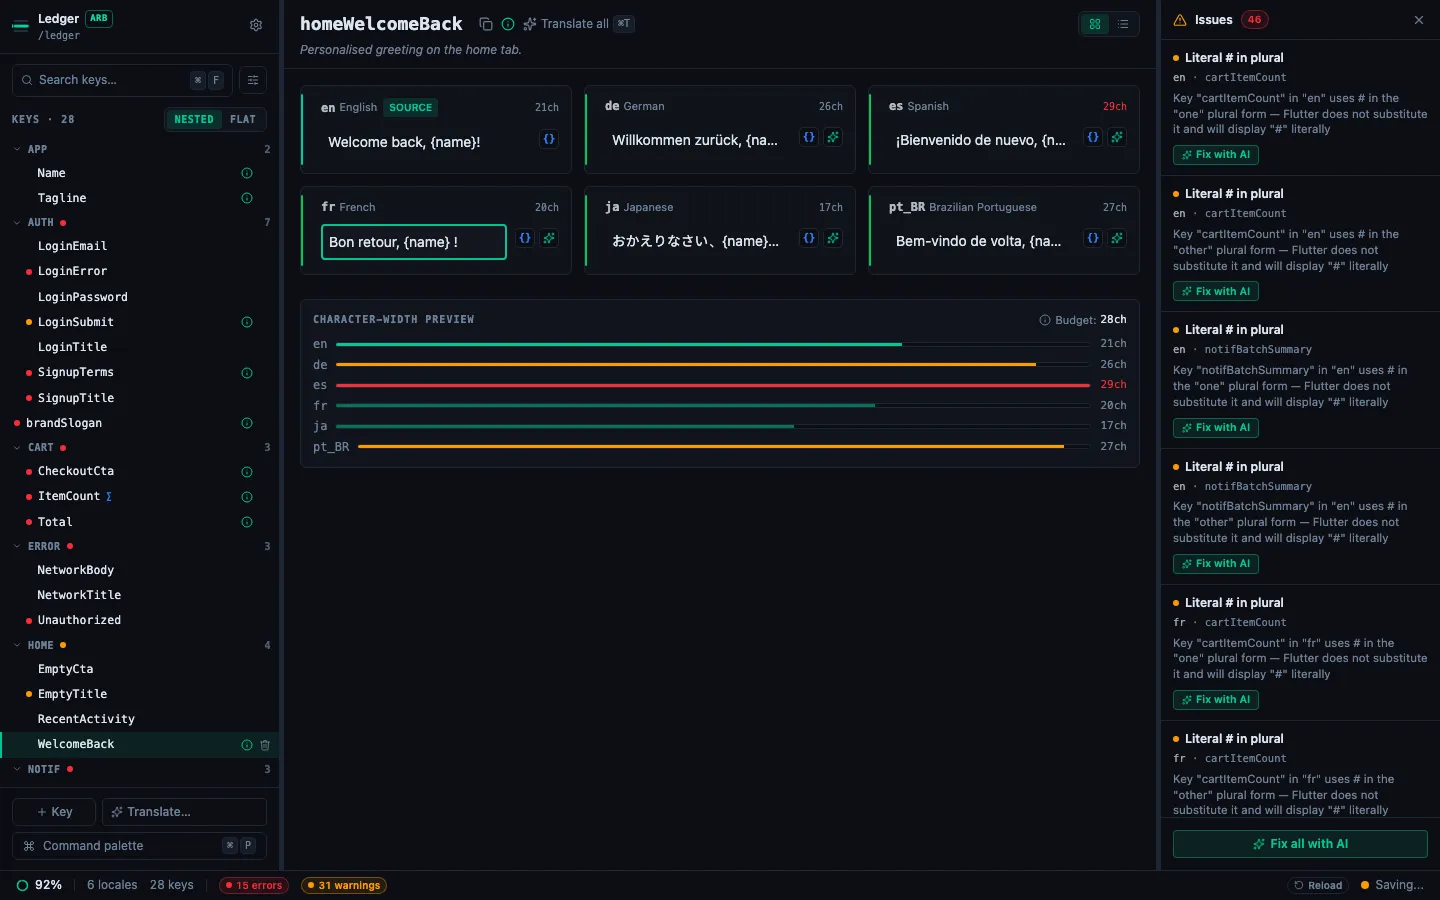Click the English source text Welcome back

tap(404, 142)
